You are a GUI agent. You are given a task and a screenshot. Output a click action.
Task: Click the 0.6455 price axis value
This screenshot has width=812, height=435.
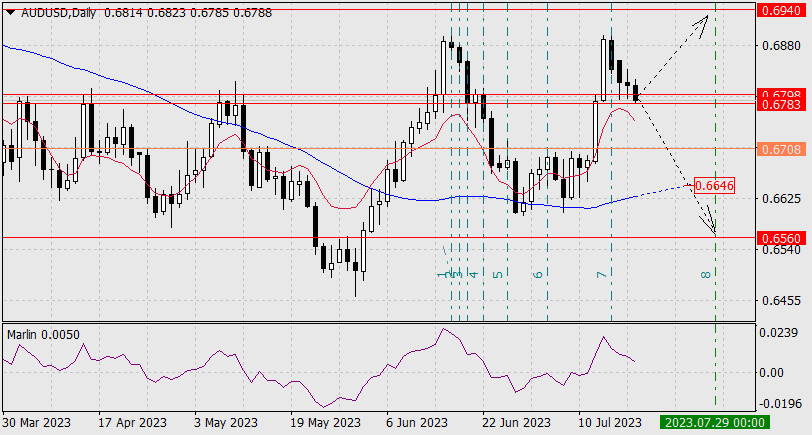click(x=781, y=300)
